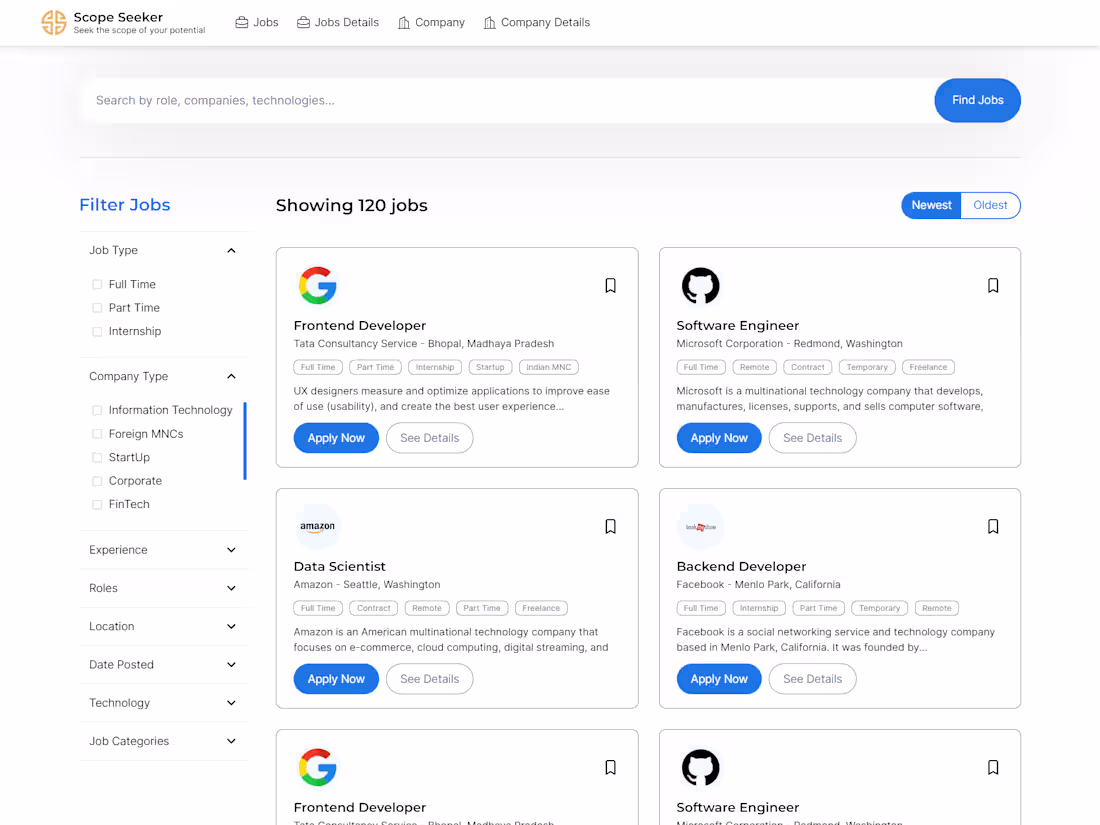Click the Amazon logo on Data Scientist card
The image size is (1100, 825).
pyautogui.click(x=317, y=527)
